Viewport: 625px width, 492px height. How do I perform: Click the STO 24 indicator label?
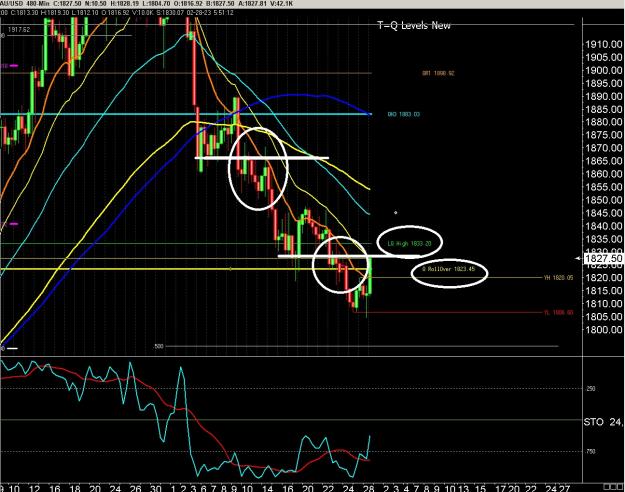[x=603, y=422]
